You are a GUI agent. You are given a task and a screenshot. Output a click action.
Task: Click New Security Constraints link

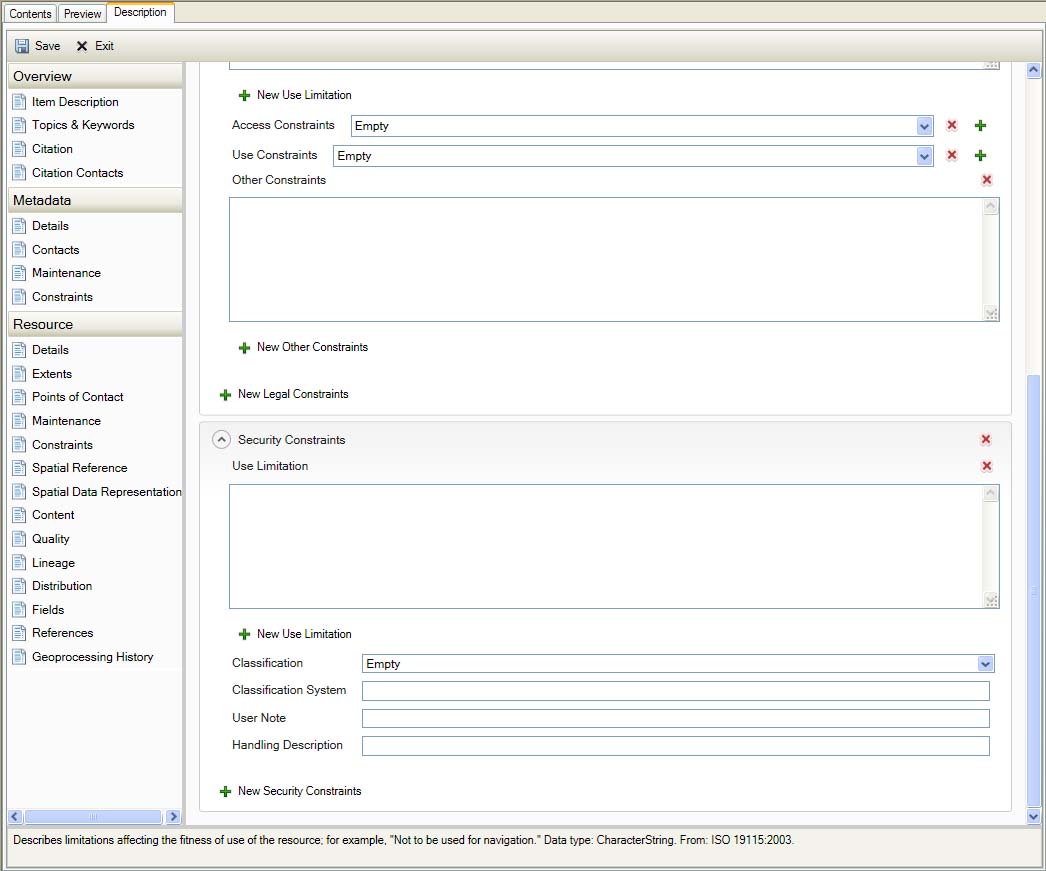(x=299, y=791)
